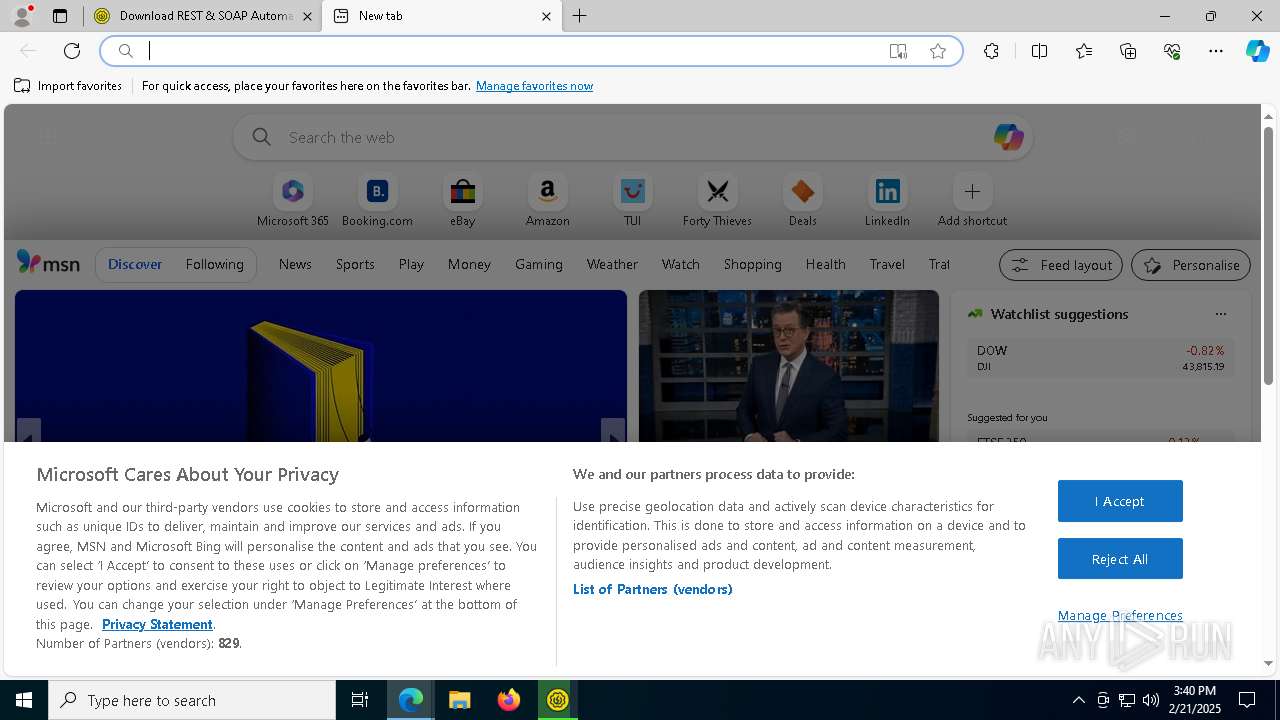
Task: Open the Shopping section
Action: (753, 264)
